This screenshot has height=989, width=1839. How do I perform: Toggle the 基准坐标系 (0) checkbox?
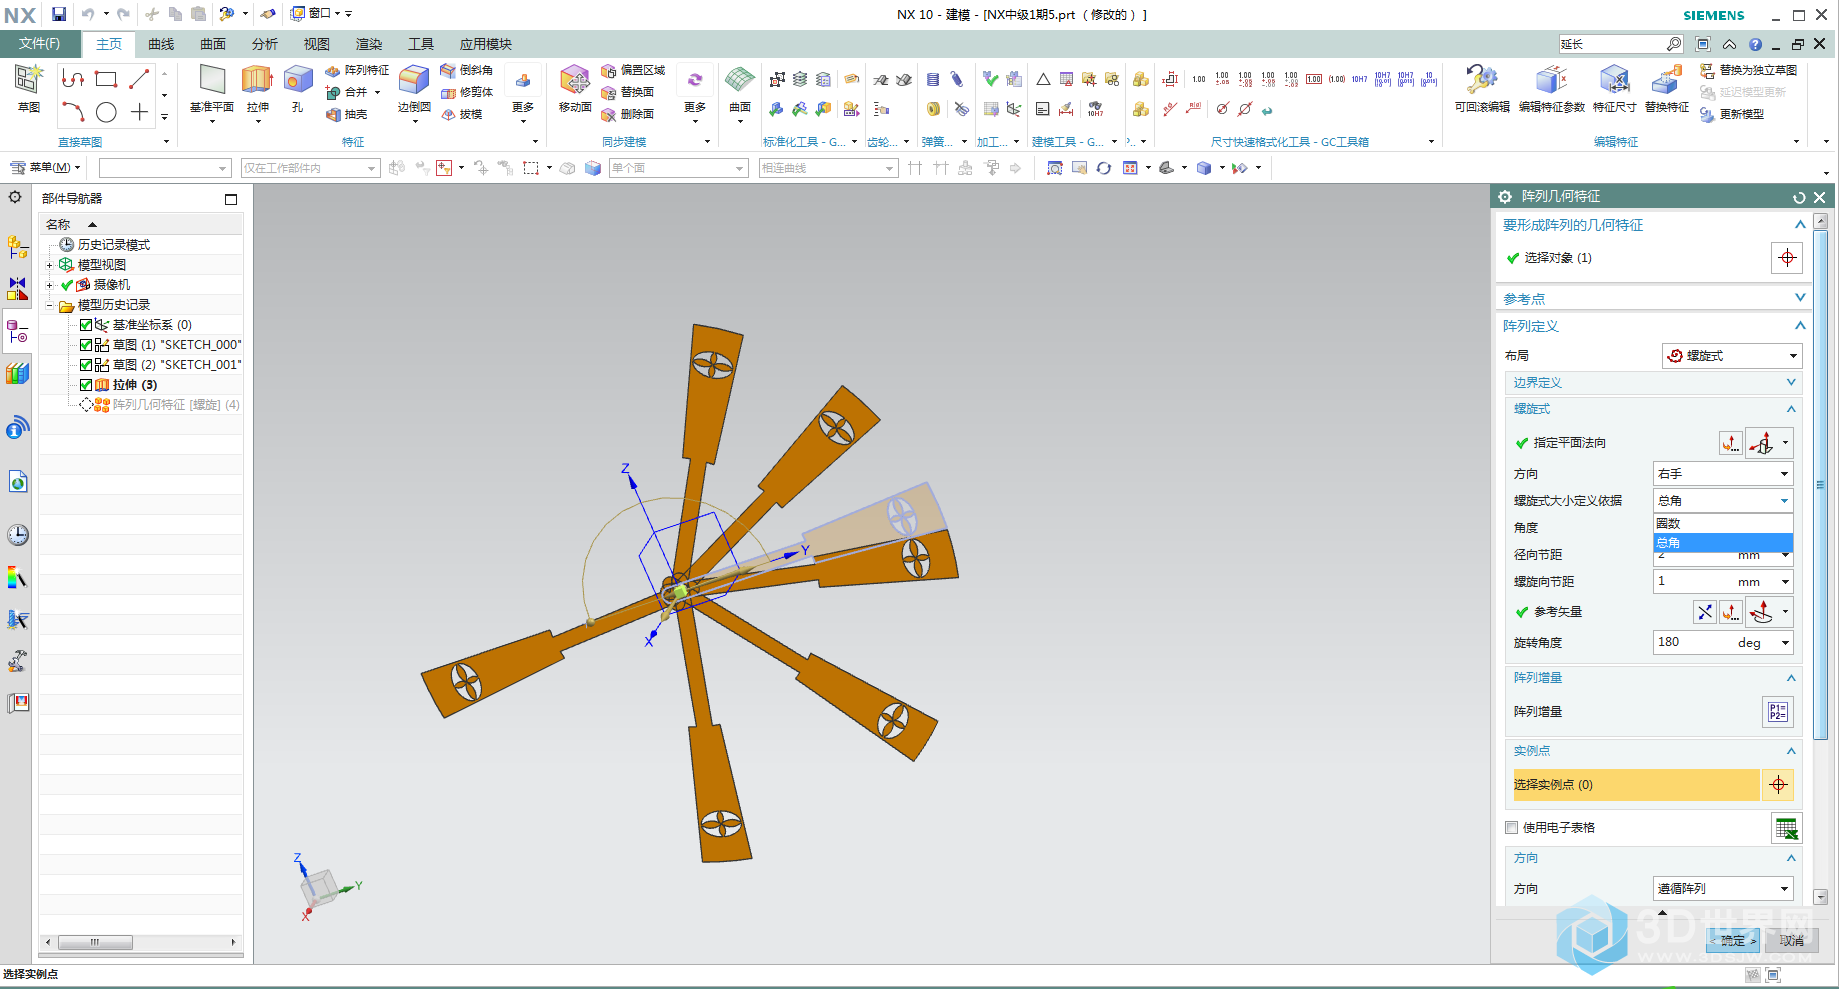[x=86, y=325]
